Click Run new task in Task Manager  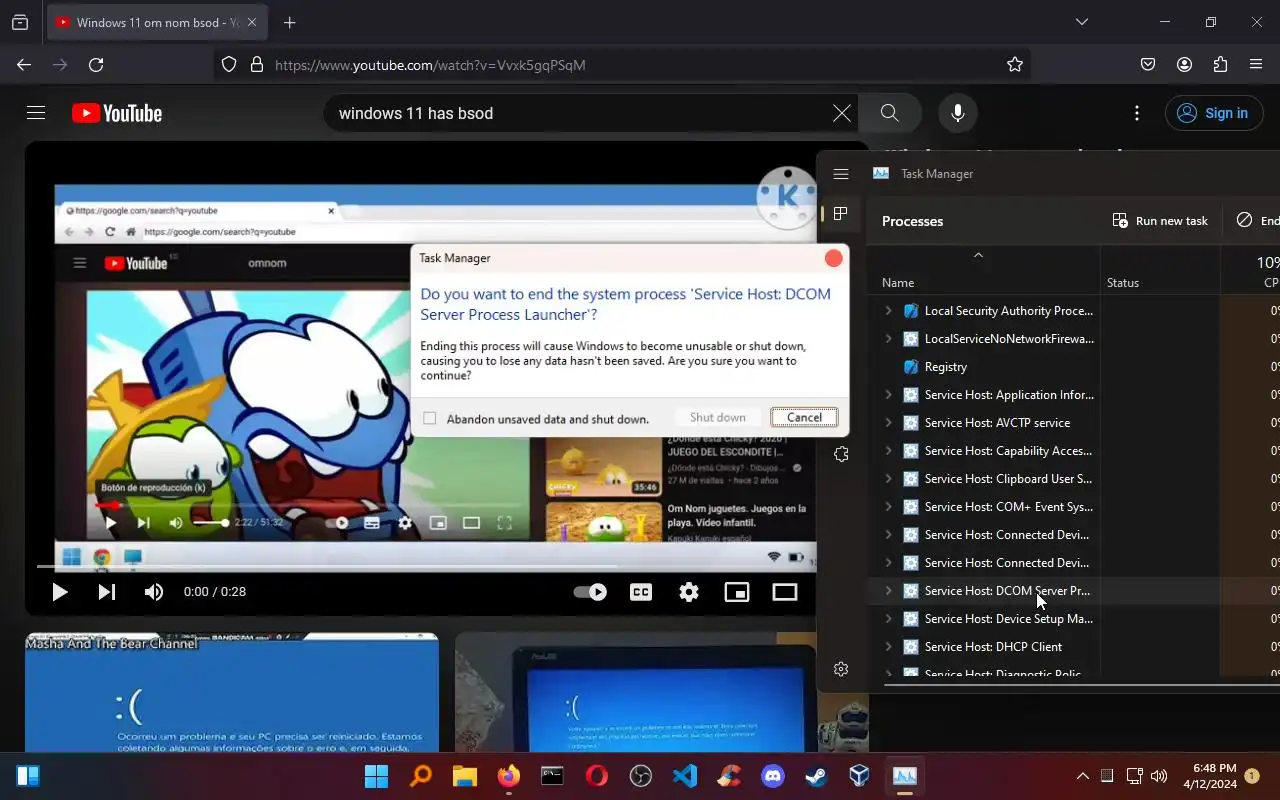[x=1160, y=221]
